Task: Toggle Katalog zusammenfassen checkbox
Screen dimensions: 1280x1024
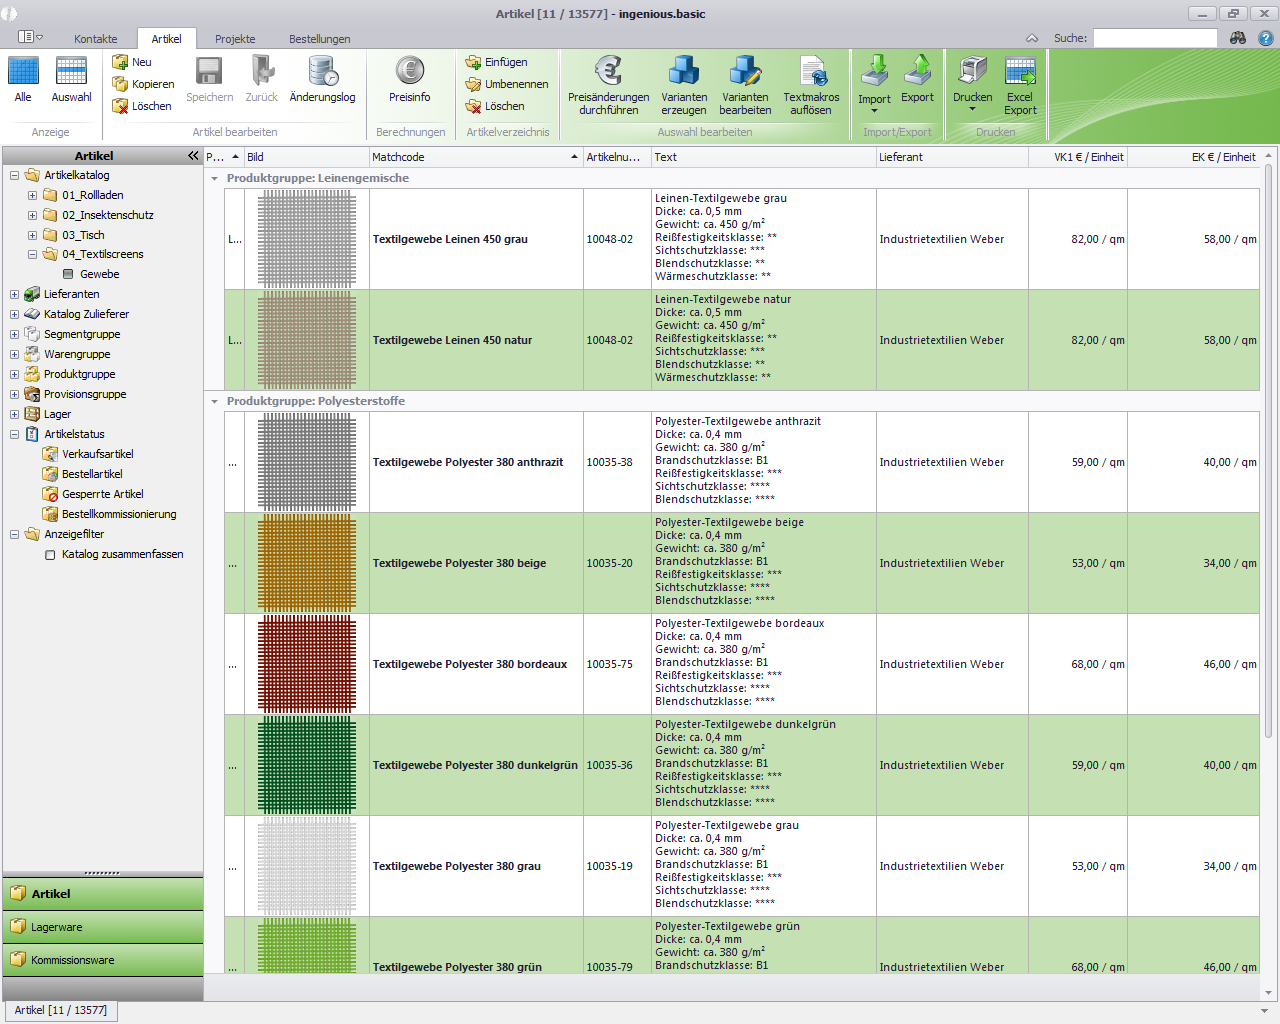Action: 50,555
